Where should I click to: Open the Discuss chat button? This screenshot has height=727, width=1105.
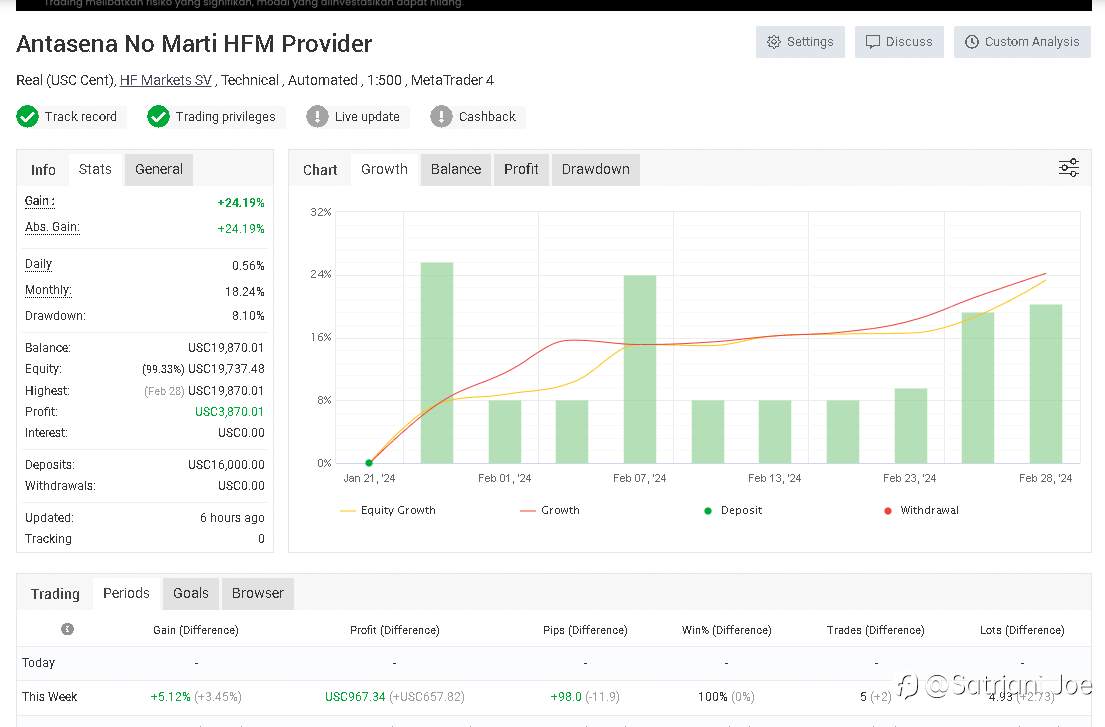(899, 42)
